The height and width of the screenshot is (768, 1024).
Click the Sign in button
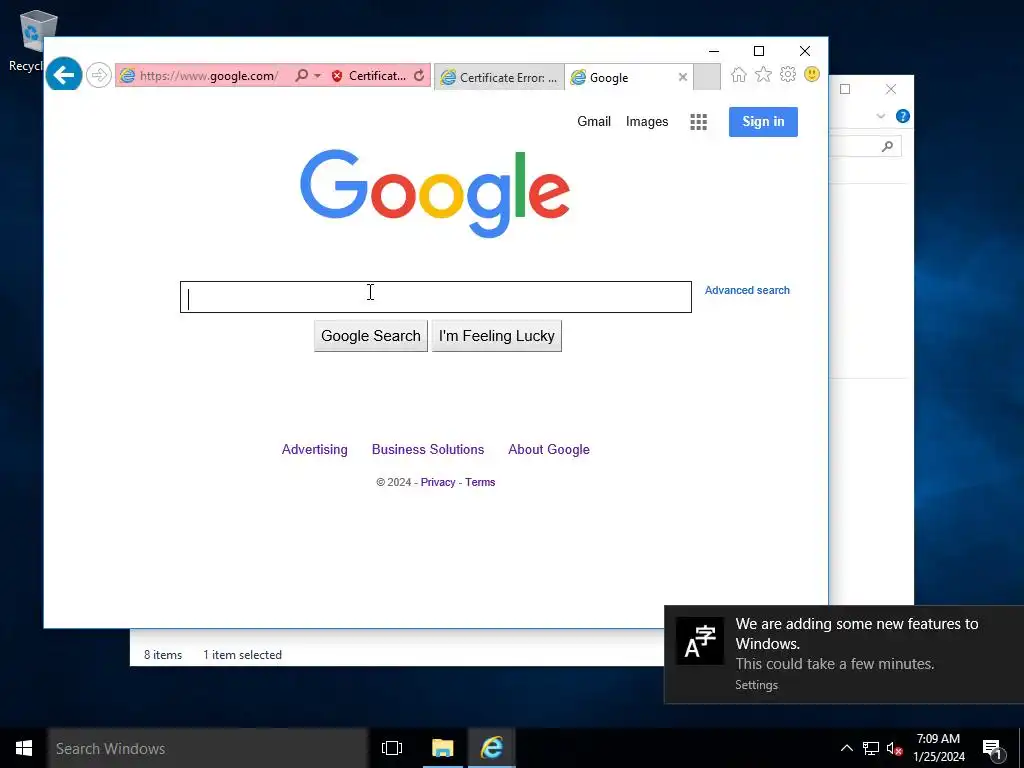763,121
